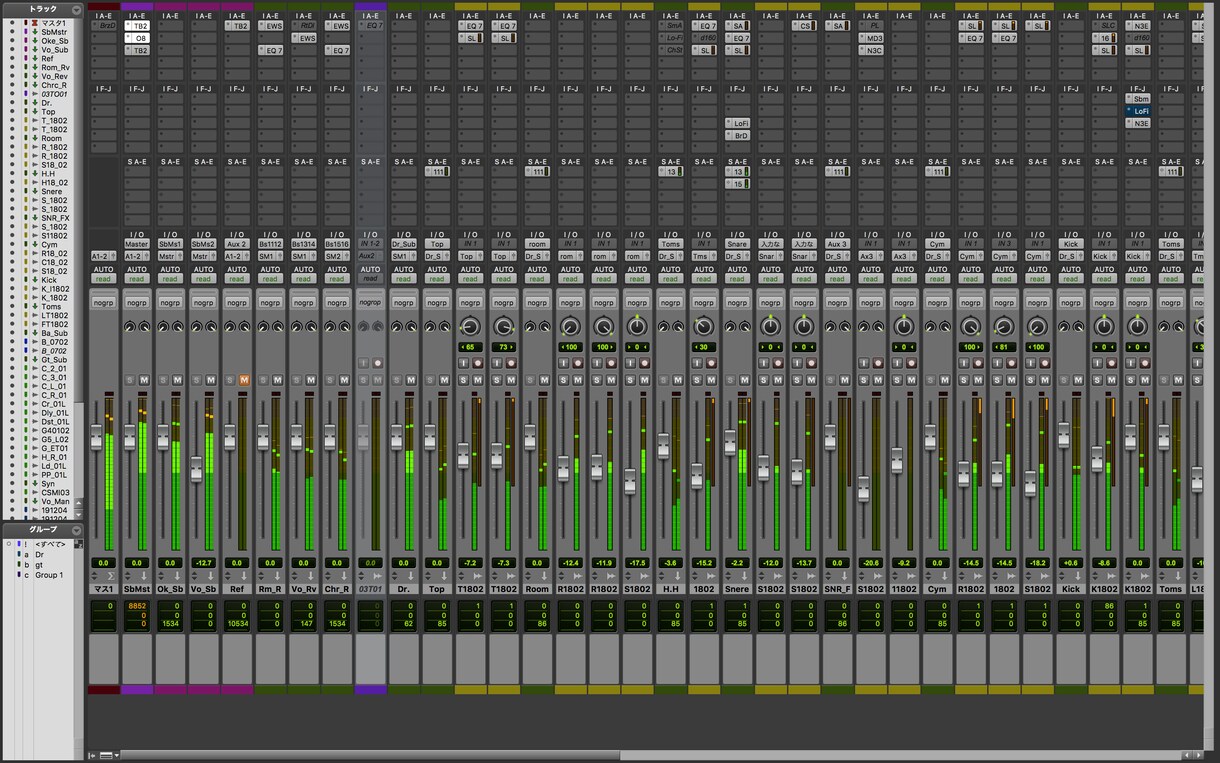
Task: Mute the Vo_Sb channel strip
Action: [x=210, y=380]
